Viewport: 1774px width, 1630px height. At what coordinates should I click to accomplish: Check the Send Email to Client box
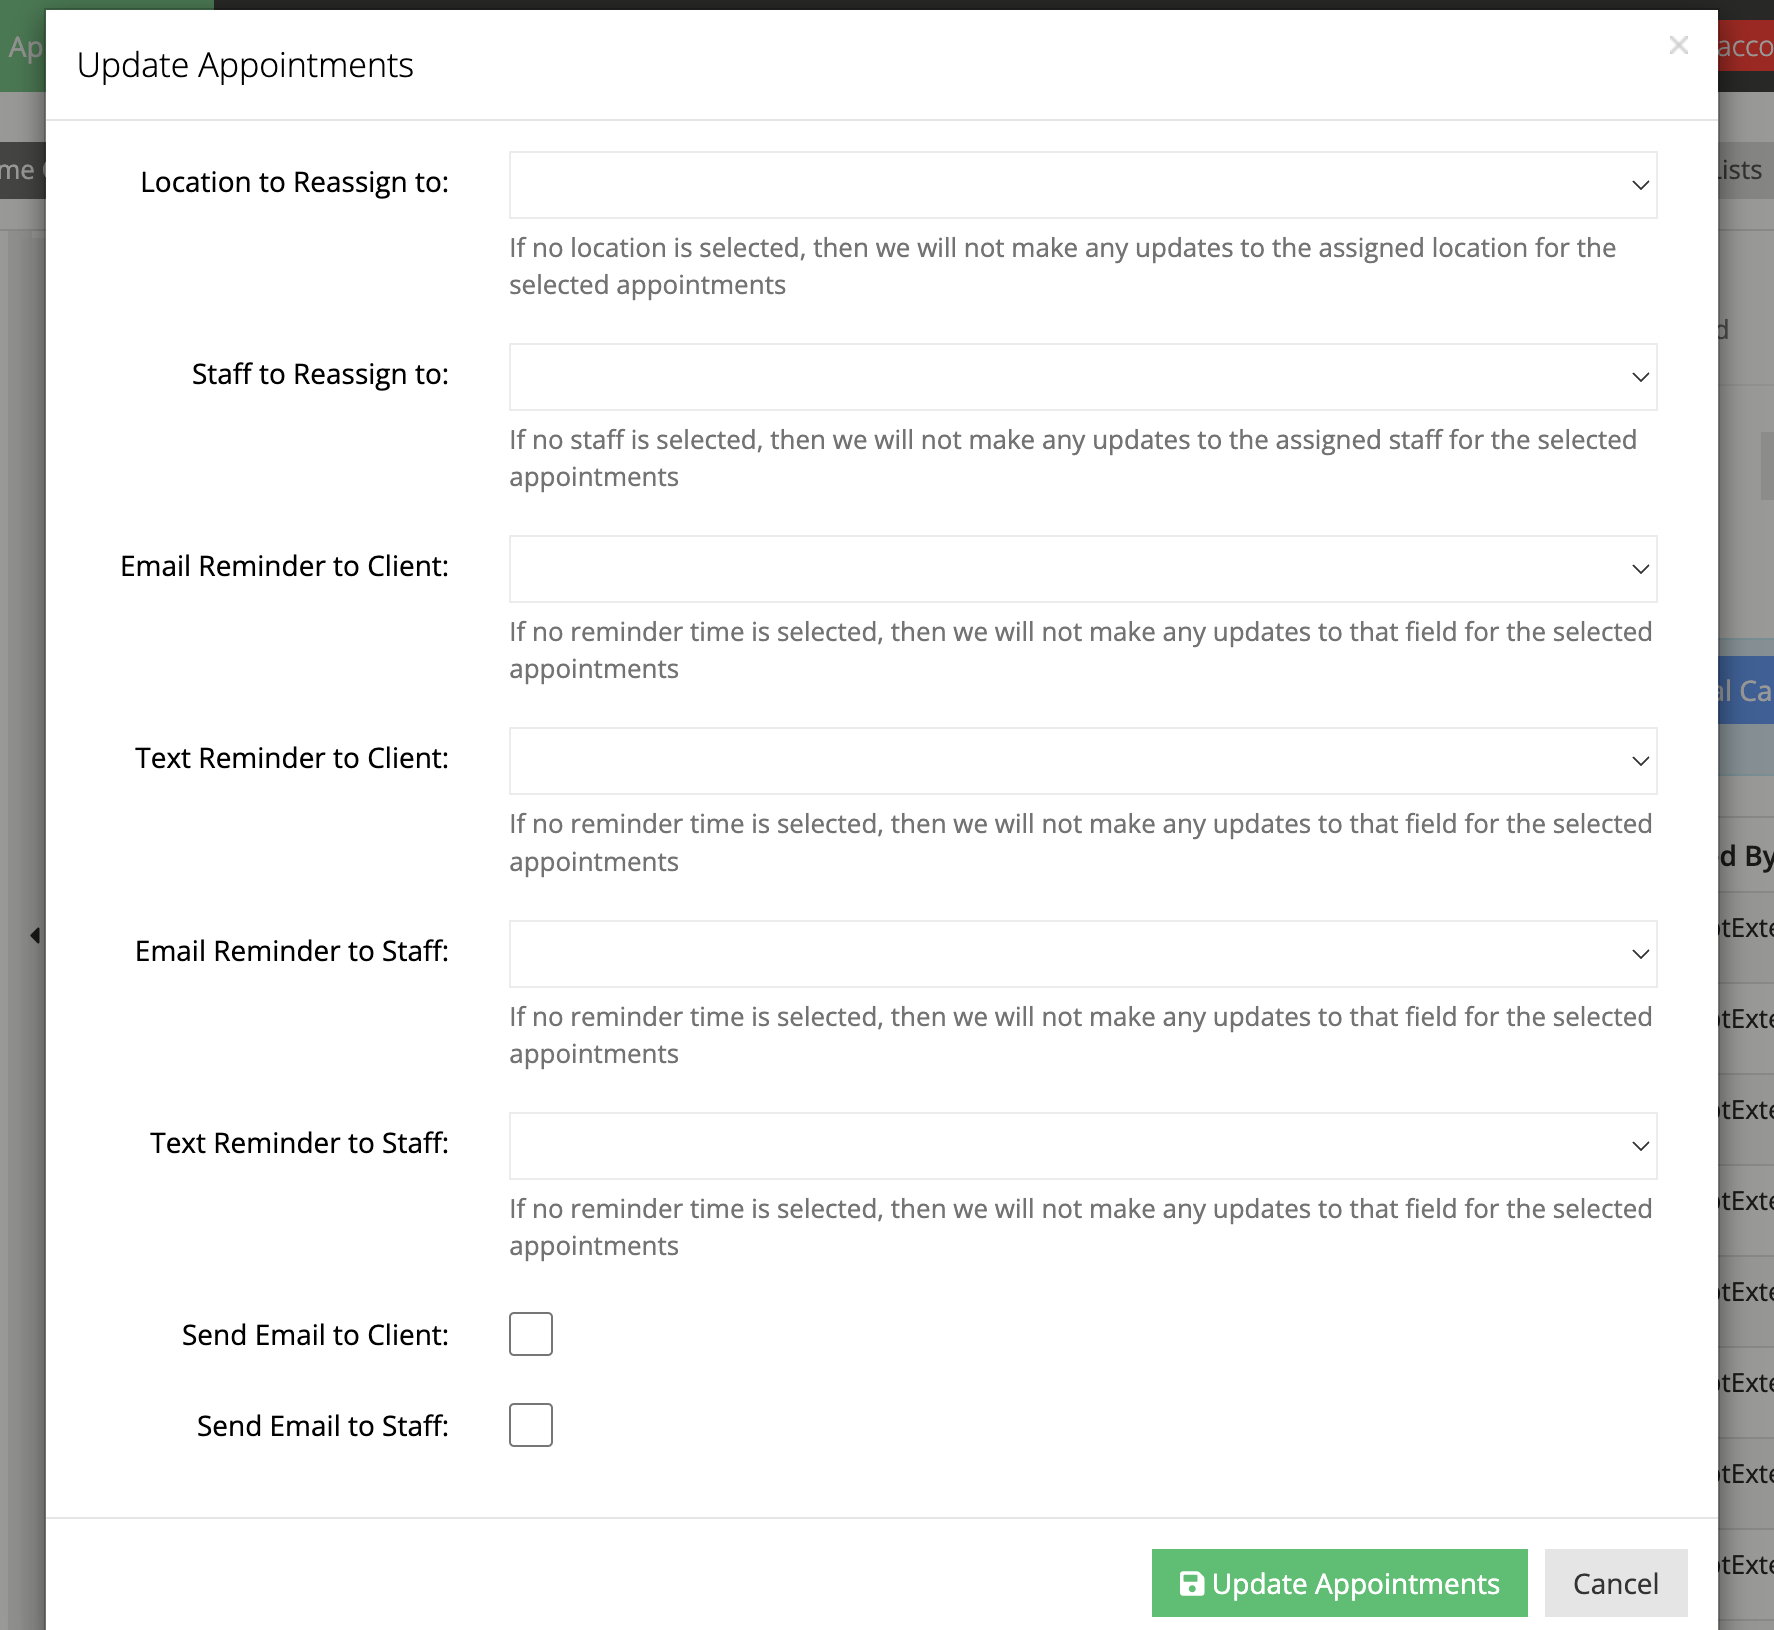531,1333
